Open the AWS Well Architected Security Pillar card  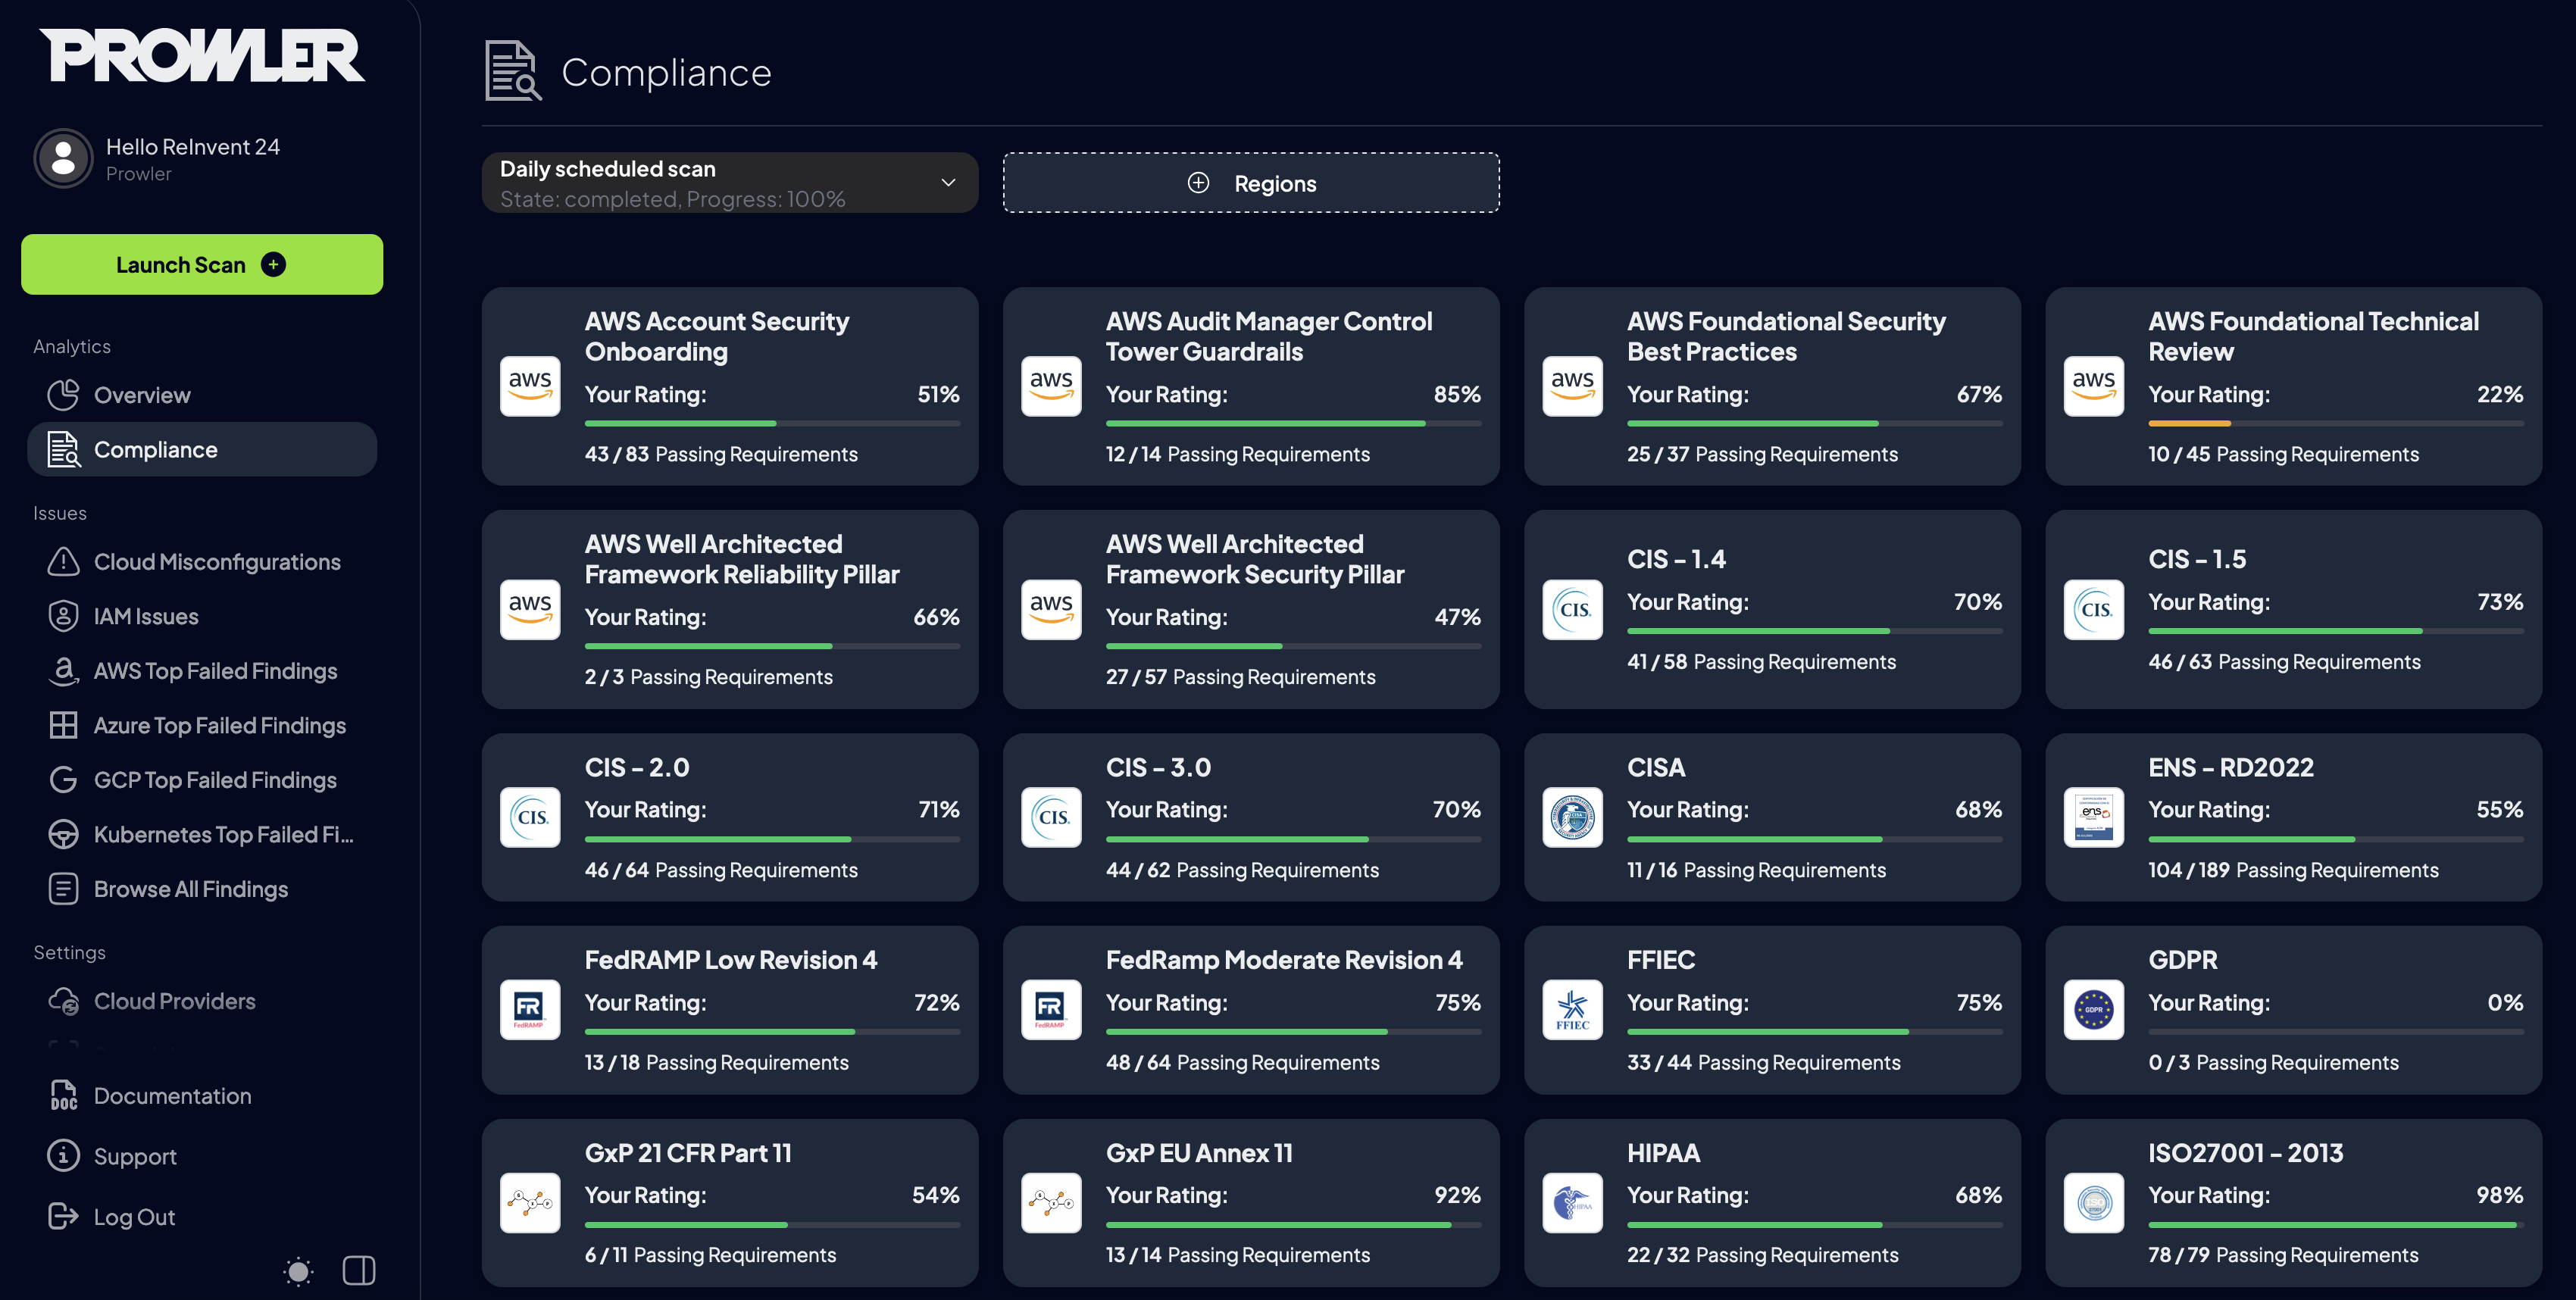click(1251, 609)
